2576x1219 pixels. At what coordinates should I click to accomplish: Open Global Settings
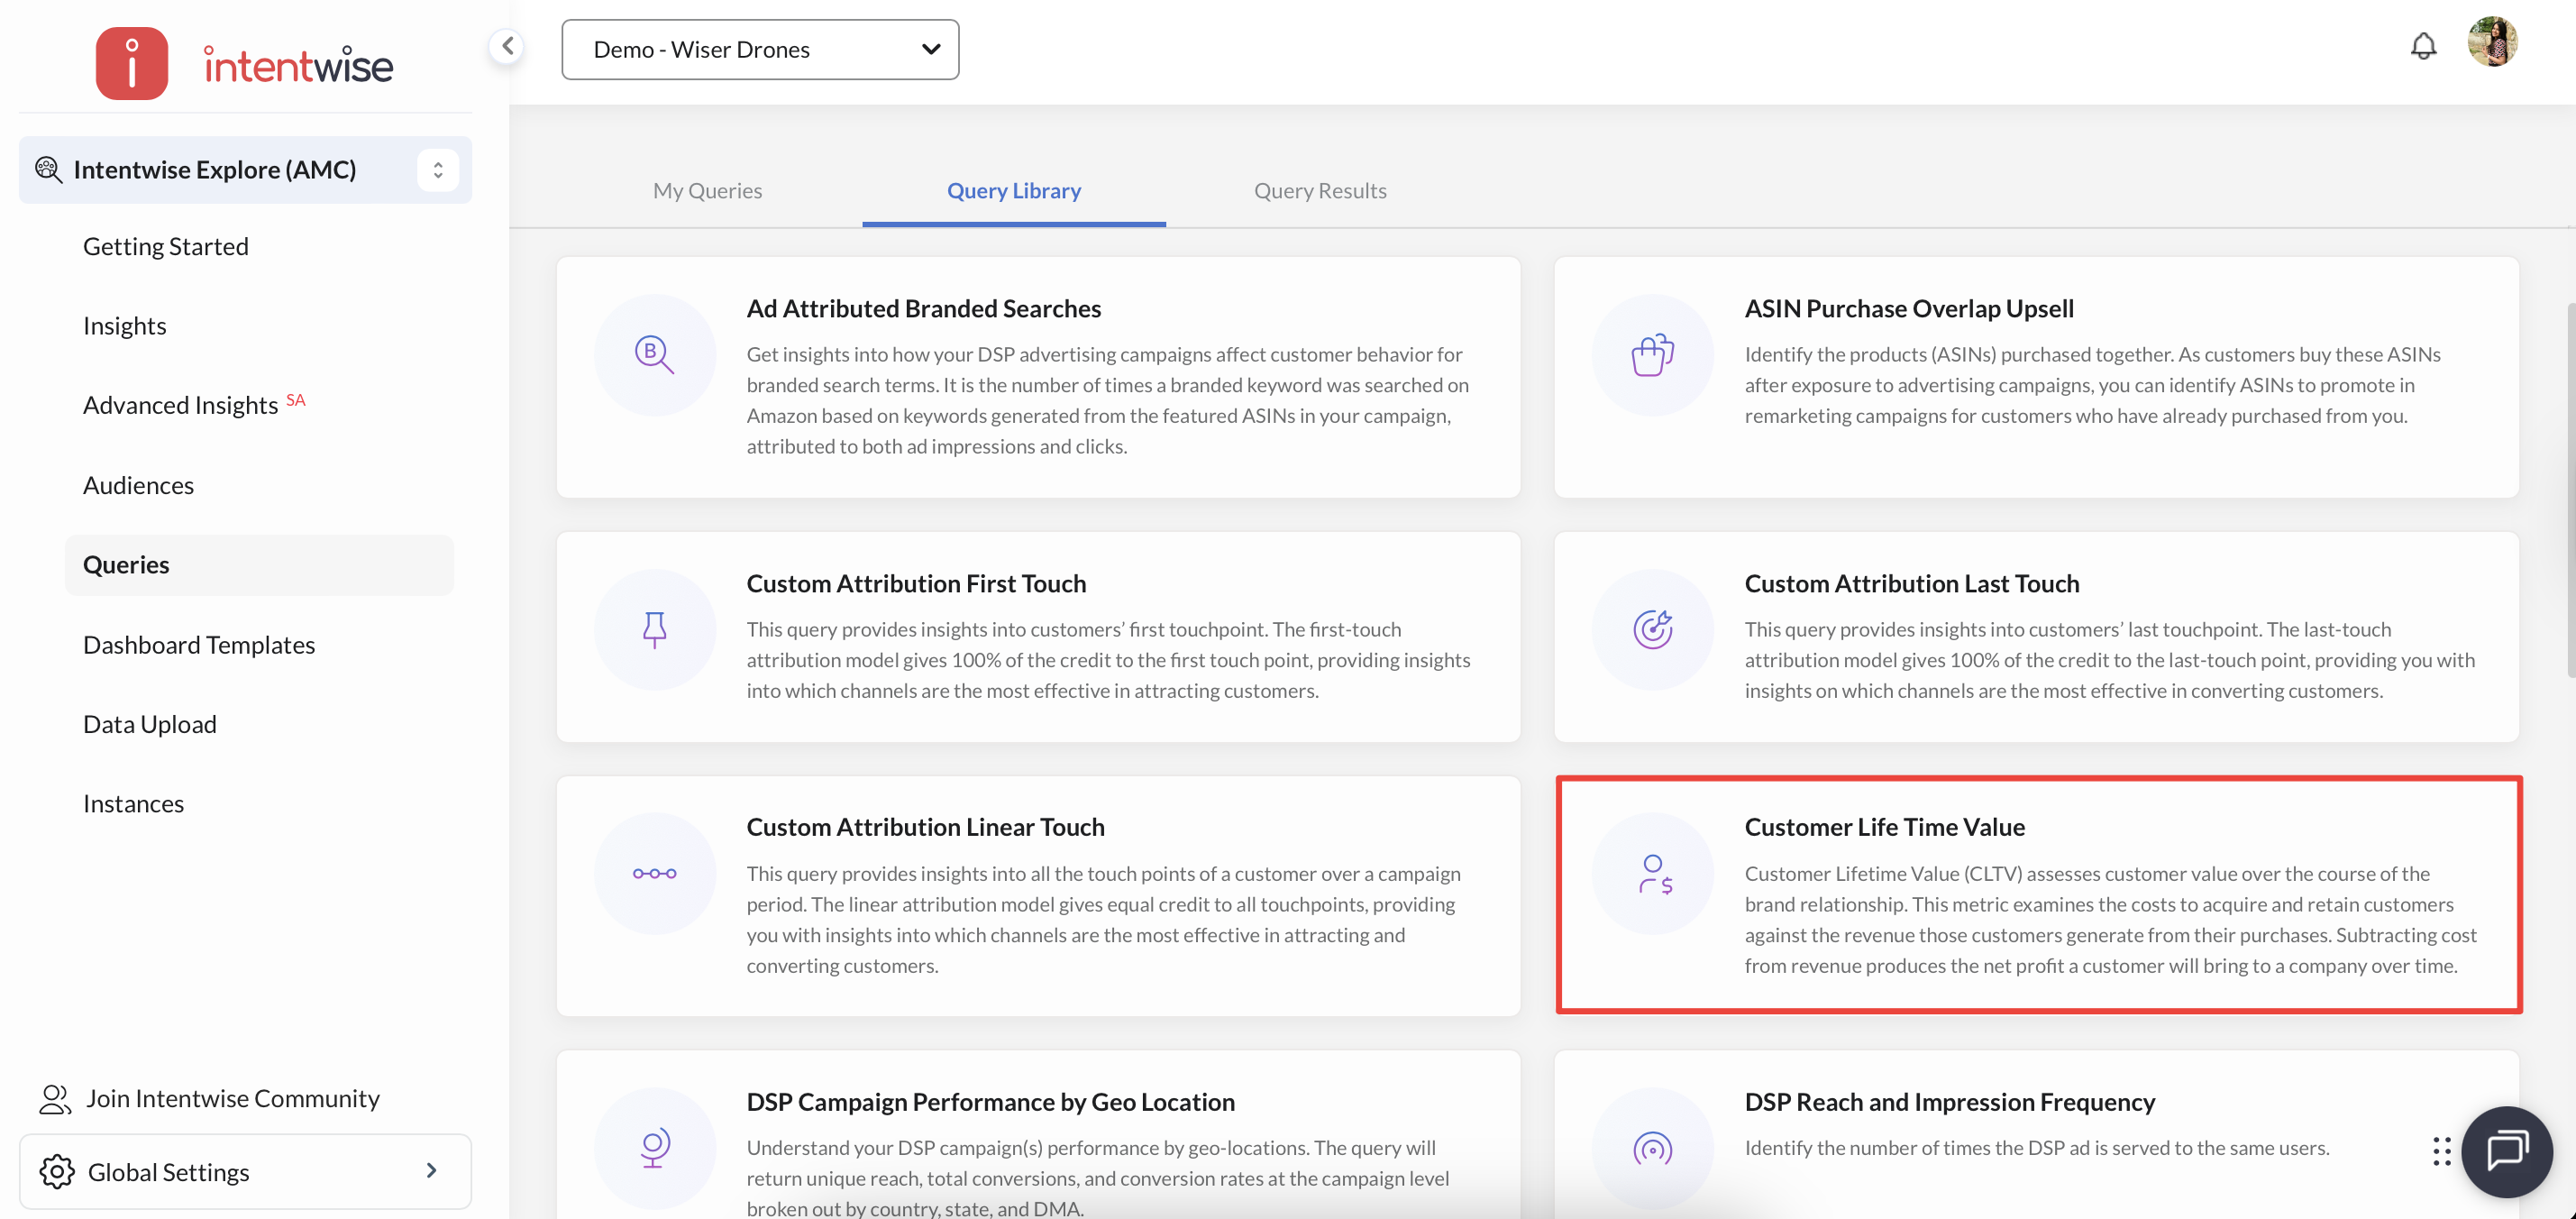pyautogui.click(x=245, y=1171)
